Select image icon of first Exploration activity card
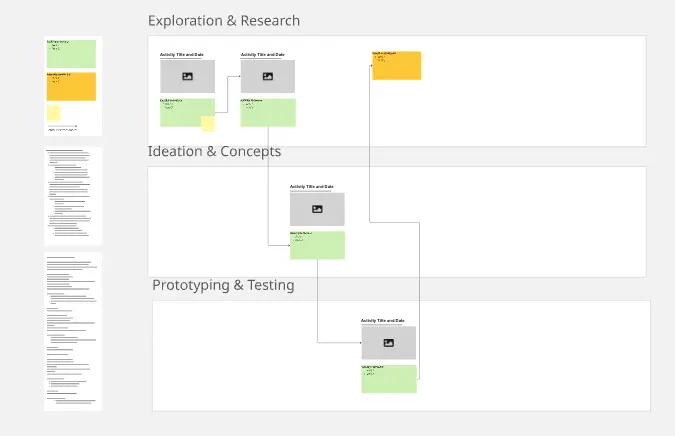 (187, 76)
